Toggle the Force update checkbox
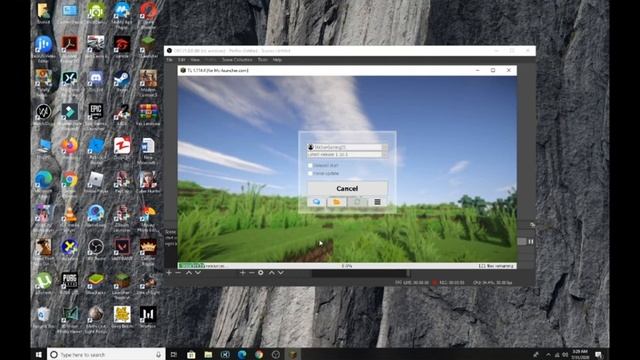The width and height of the screenshot is (640, 360). click(310, 173)
